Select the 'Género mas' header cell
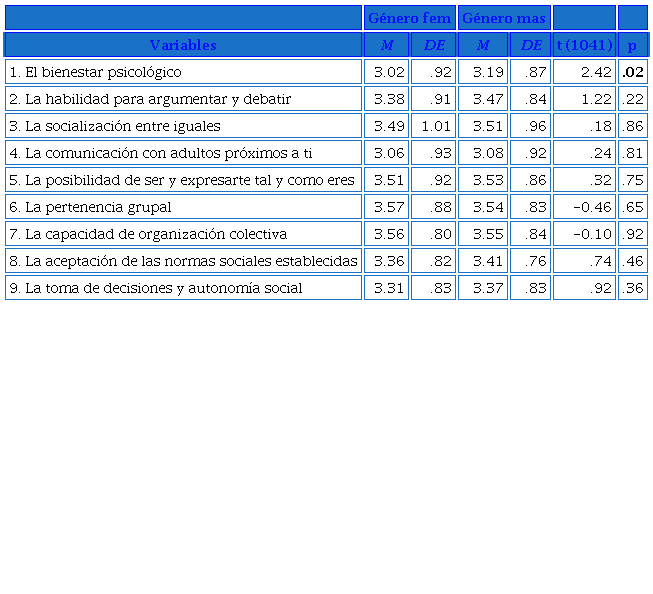Image resolution: width=653 pixels, height=594 pixels. coord(504,18)
